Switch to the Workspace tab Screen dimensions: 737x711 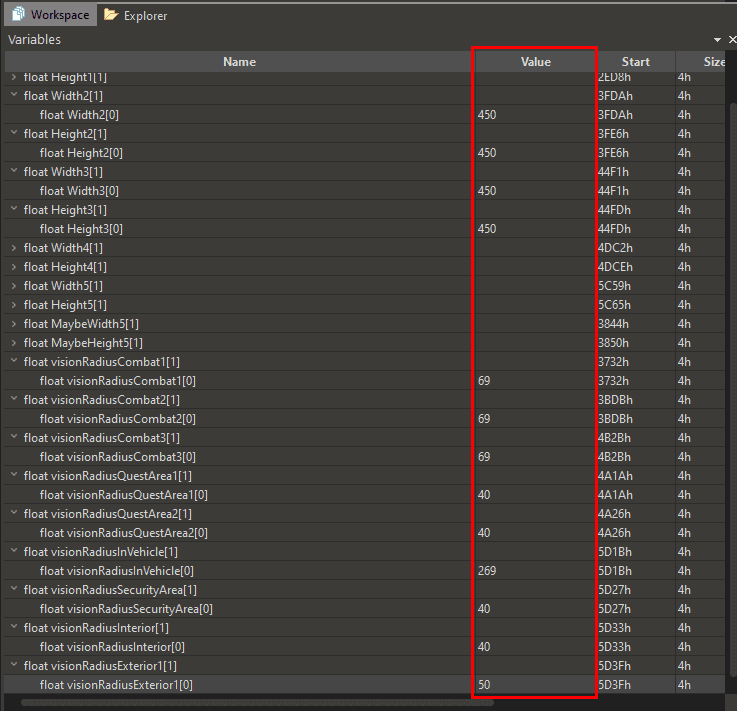51,15
